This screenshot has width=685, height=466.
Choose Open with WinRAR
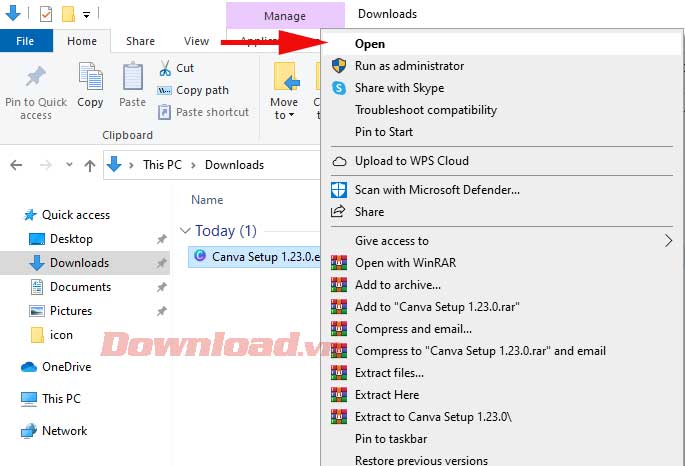(502, 263)
